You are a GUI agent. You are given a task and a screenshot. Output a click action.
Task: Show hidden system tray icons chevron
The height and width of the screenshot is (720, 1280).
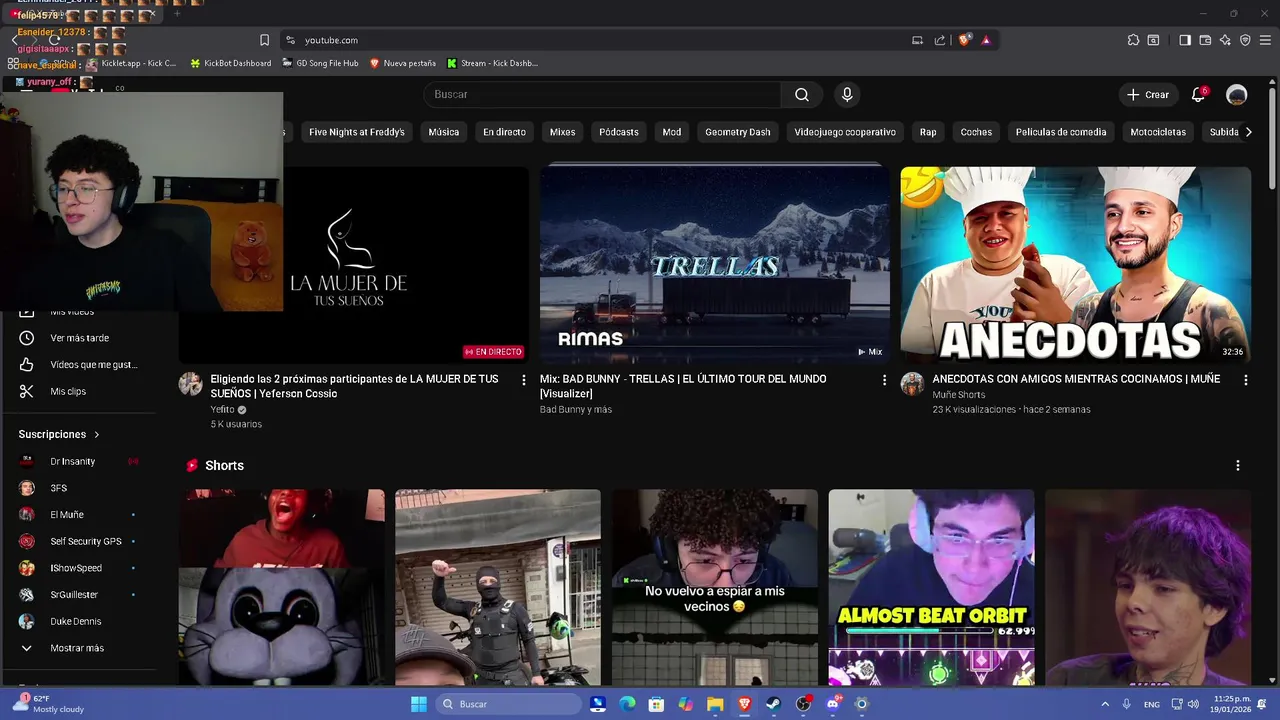click(1105, 704)
